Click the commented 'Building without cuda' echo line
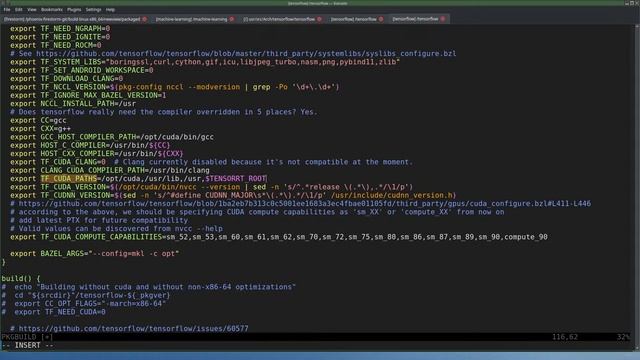 coord(149,287)
